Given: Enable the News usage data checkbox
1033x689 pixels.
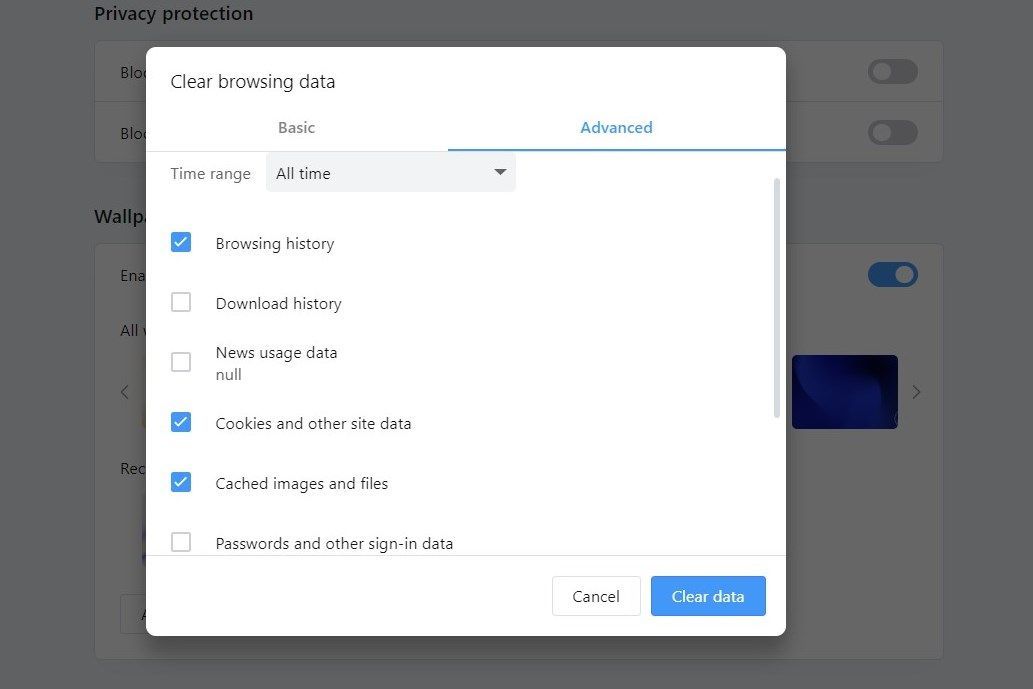Looking at the screenshot, I should point(181,362).
